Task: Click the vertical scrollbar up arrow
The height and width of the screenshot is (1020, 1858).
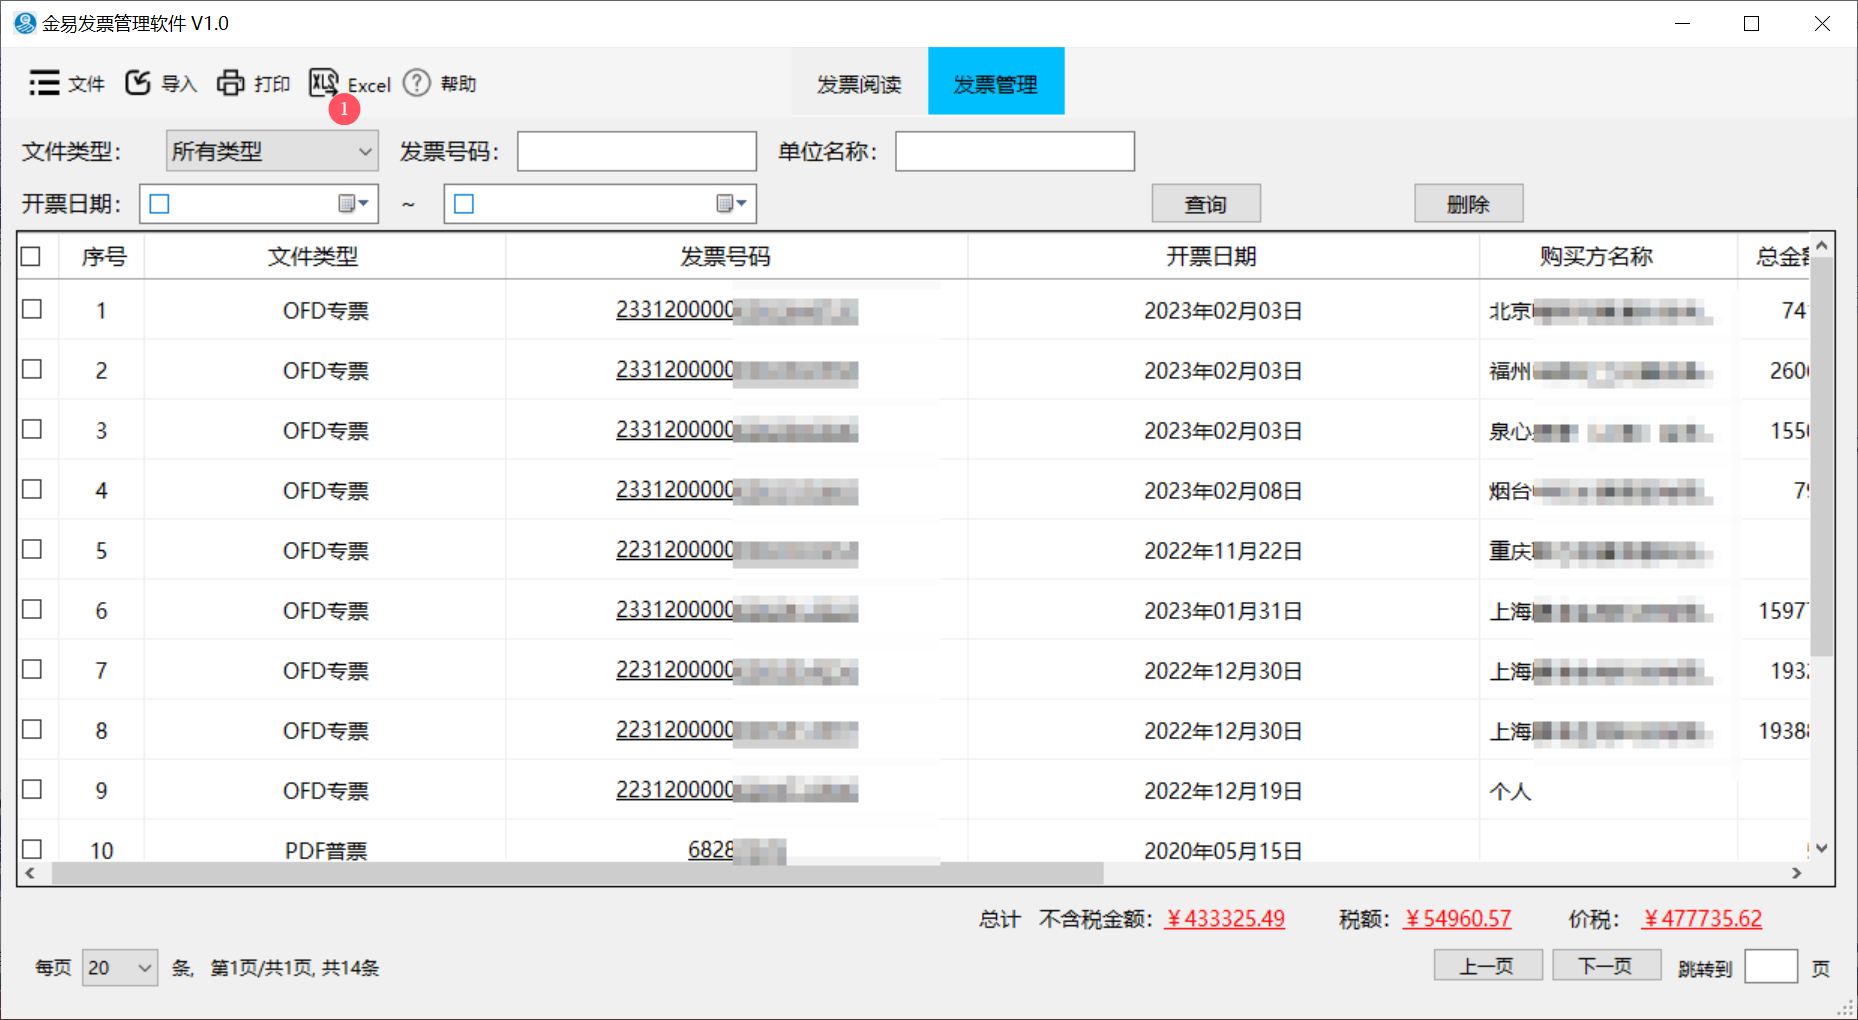Action: [x=1822, y=245]
